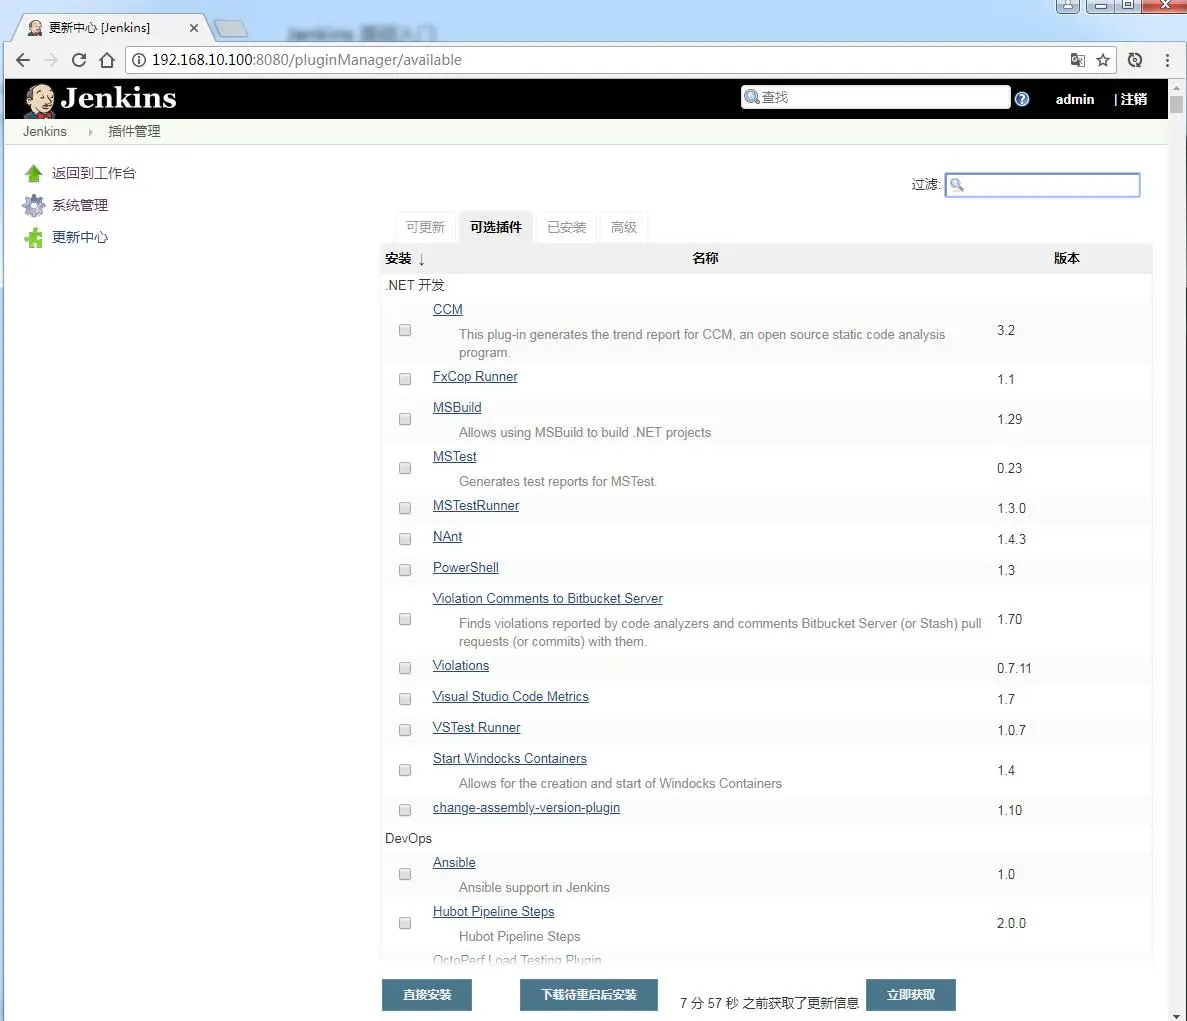Go to browser home icon

(107, 60)
